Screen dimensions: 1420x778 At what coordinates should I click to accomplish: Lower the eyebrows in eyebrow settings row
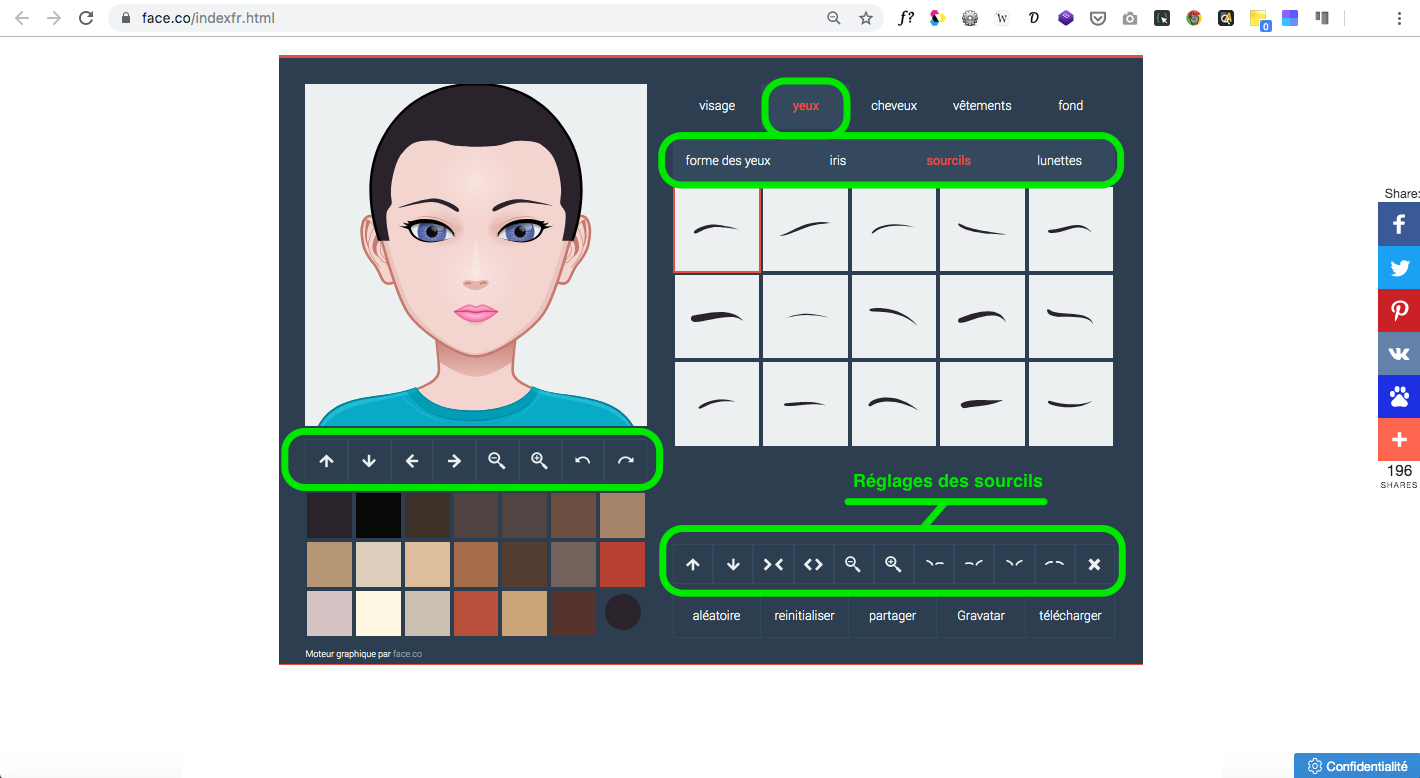coord(733,564)
